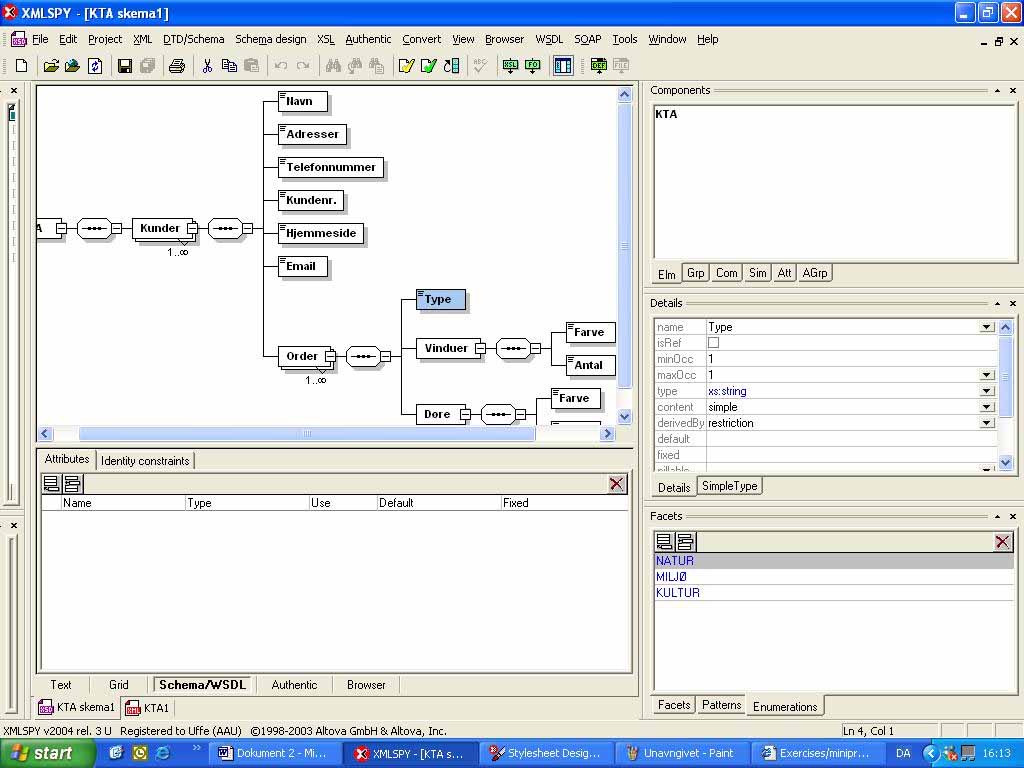Viewport: 1024px width, 768px height.
Task: Open the maxOcc dropdown arrow
Action: (986, 375)
